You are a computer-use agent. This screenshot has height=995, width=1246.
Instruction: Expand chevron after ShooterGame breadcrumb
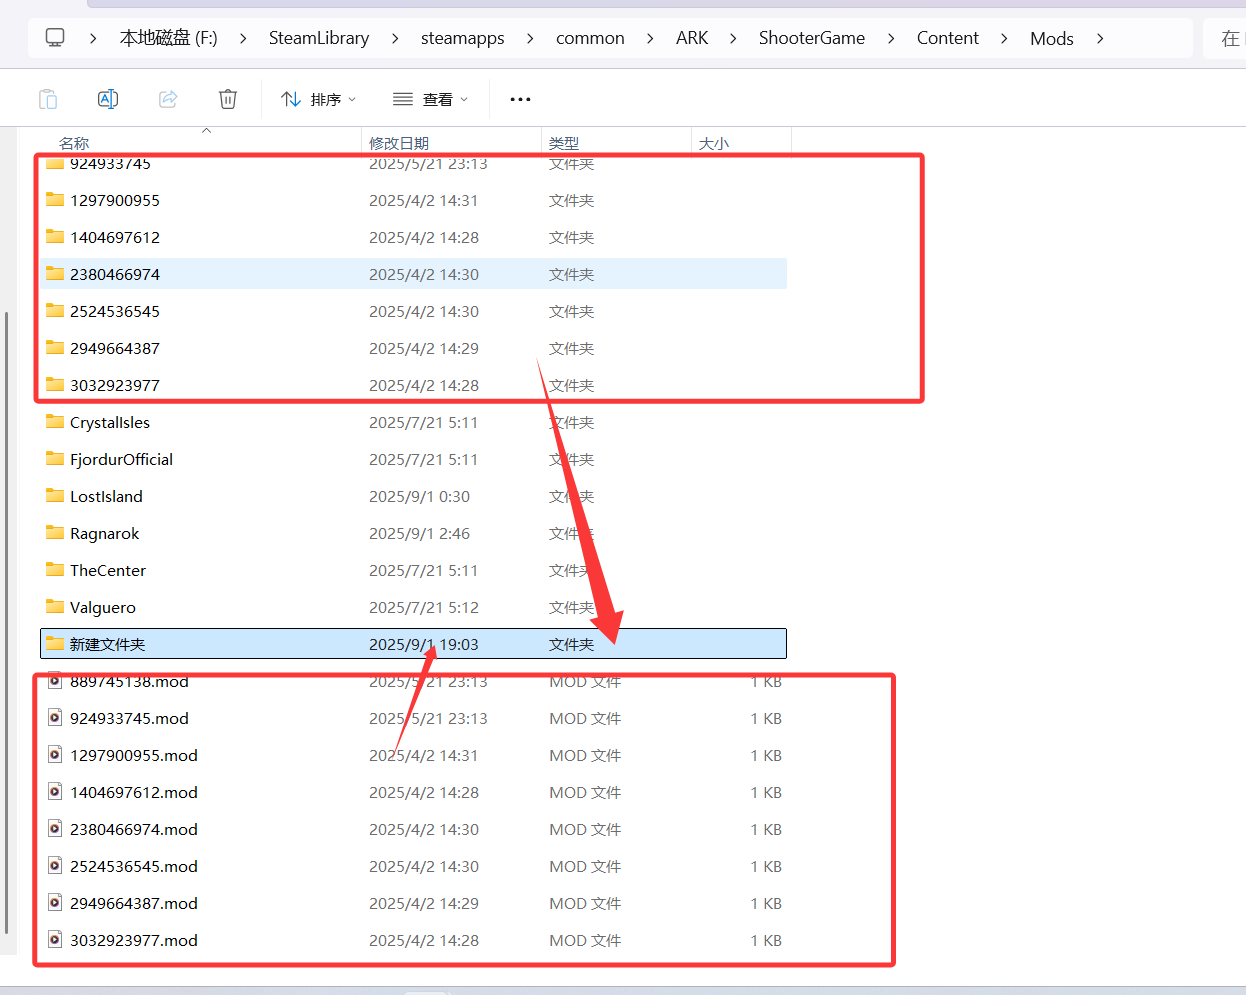click(891, 38)
